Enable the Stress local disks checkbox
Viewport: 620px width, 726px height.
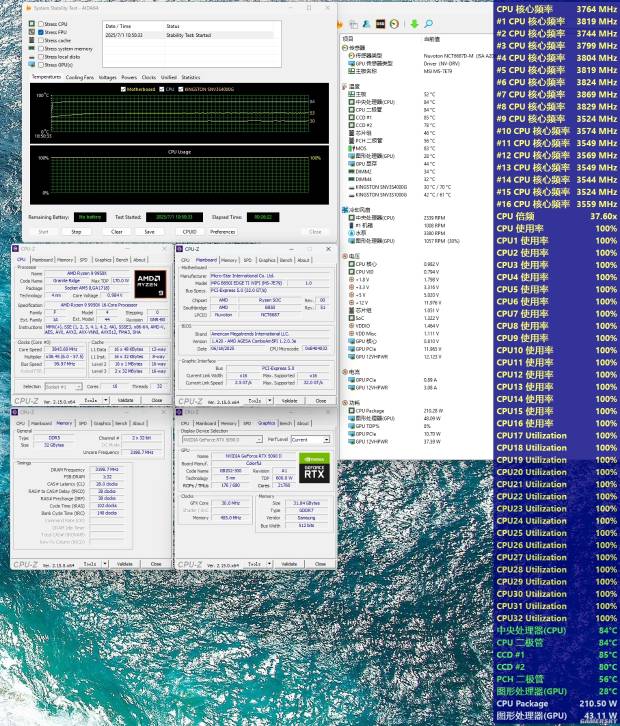(x=41, y=57)
